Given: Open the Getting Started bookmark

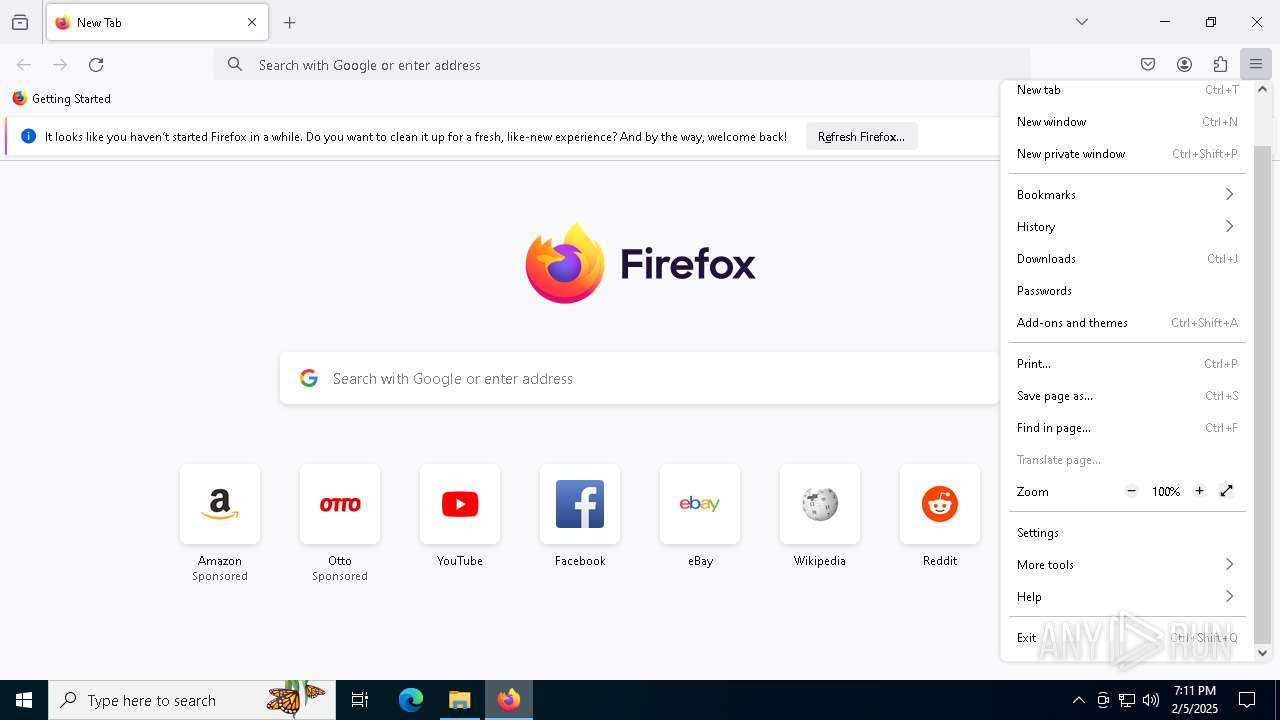Looking at the screenshot, I should click(x=61, y=99).
